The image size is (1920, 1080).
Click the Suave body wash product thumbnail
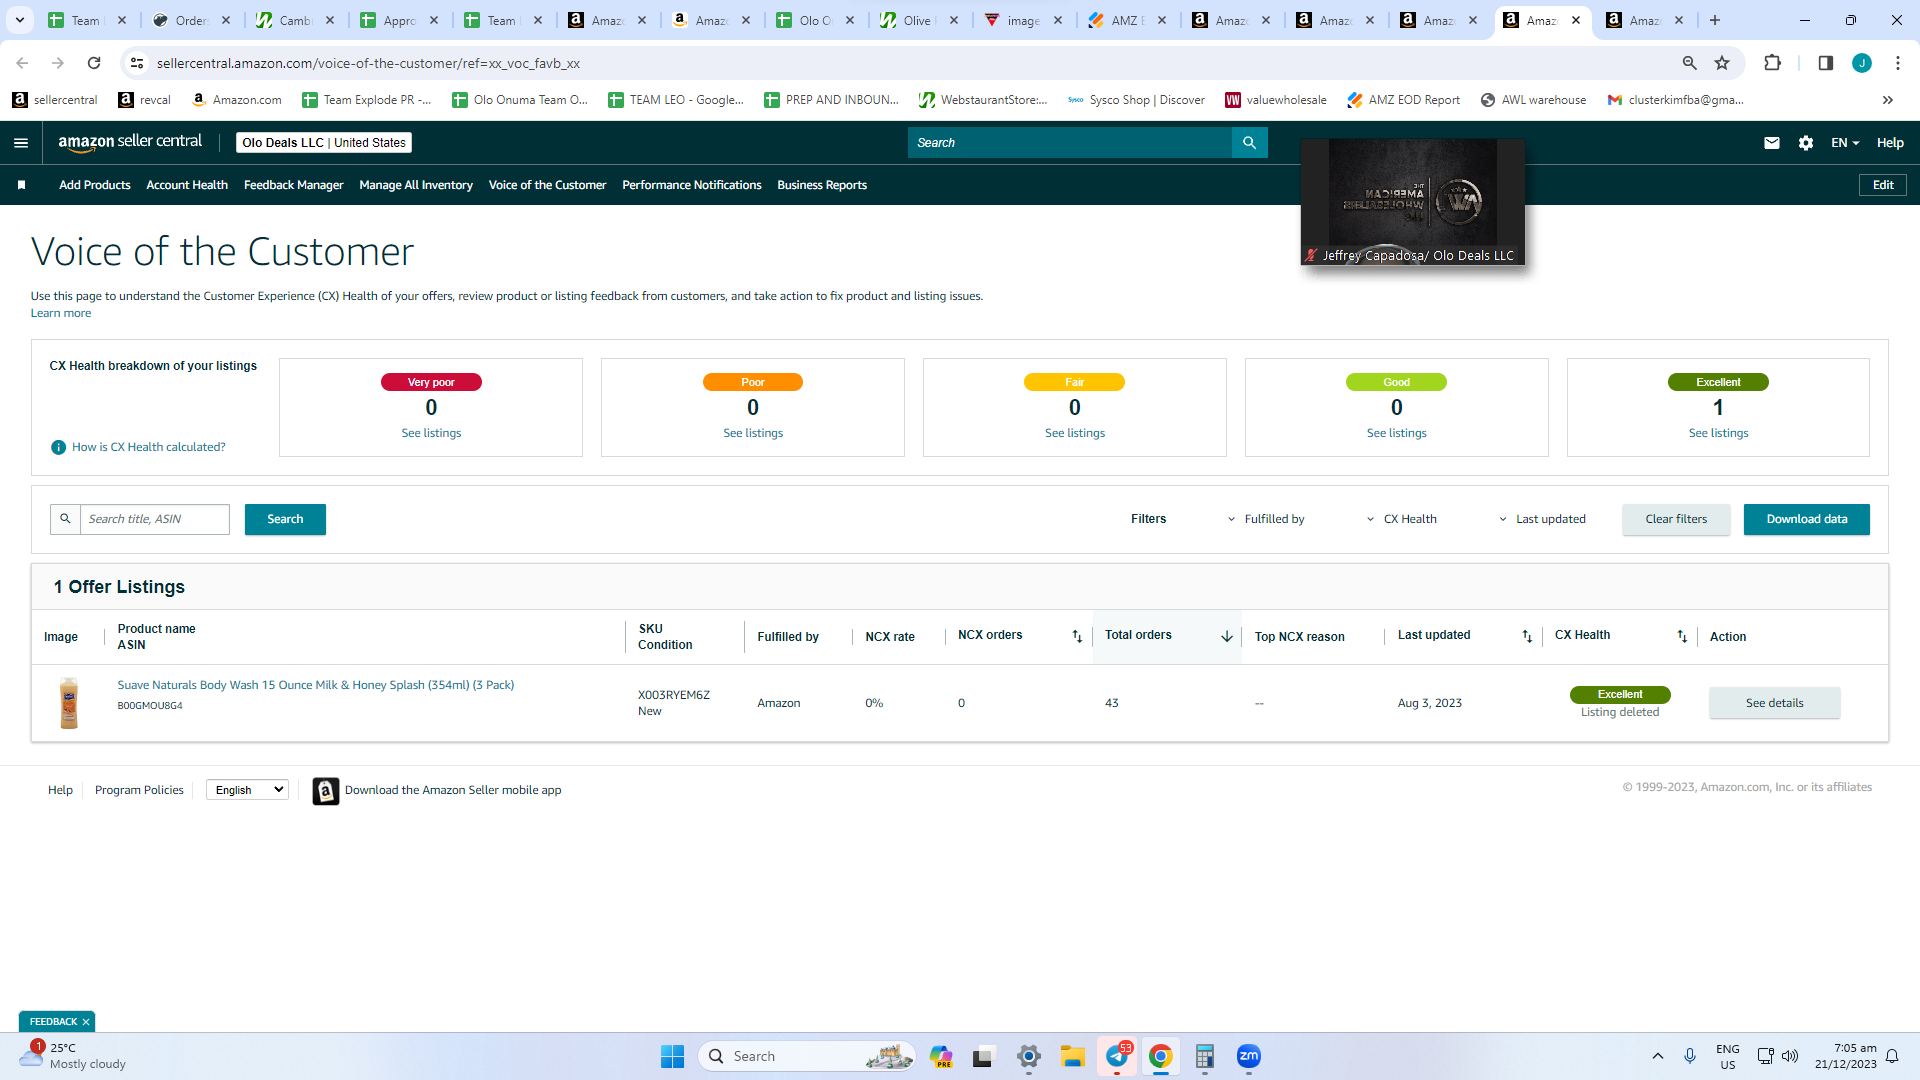(69, 703)
